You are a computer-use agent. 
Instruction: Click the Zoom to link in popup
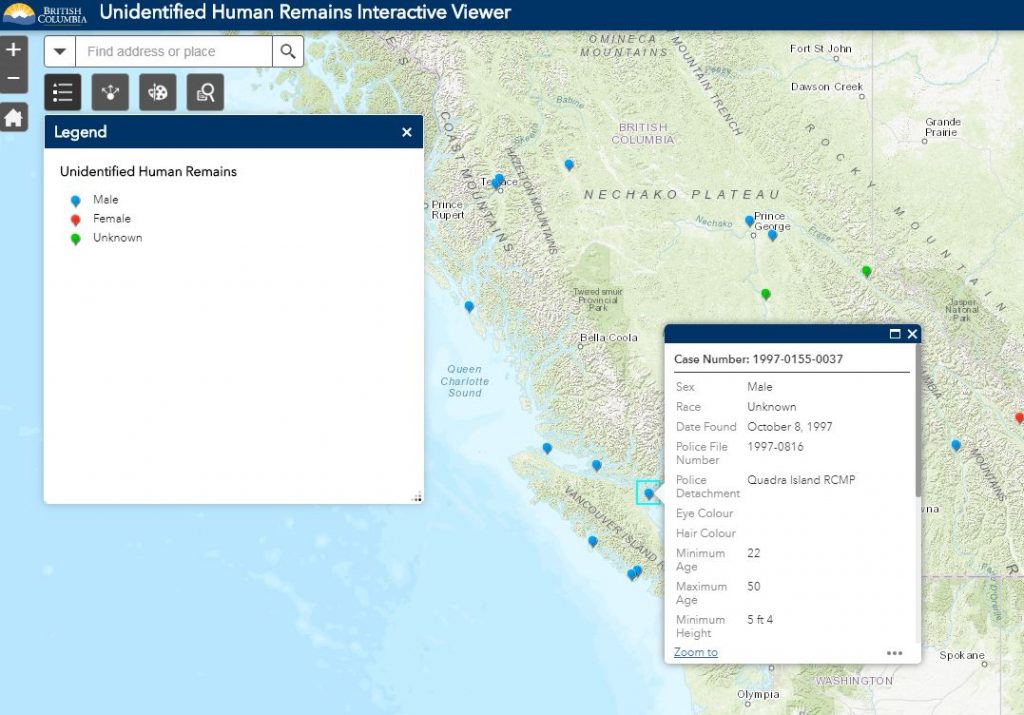pos(694,652)
